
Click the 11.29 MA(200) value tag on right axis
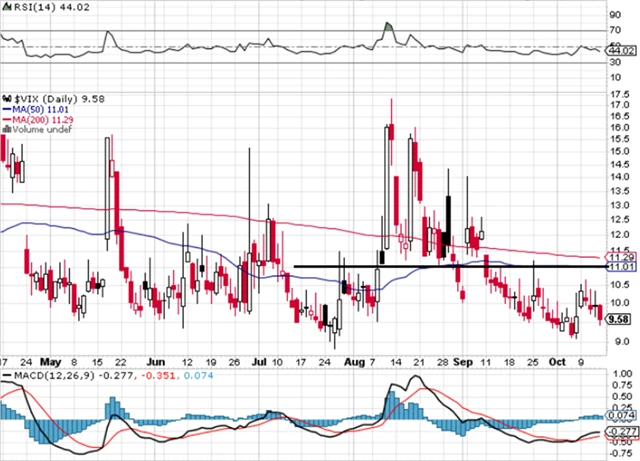(x=620, y=257)
